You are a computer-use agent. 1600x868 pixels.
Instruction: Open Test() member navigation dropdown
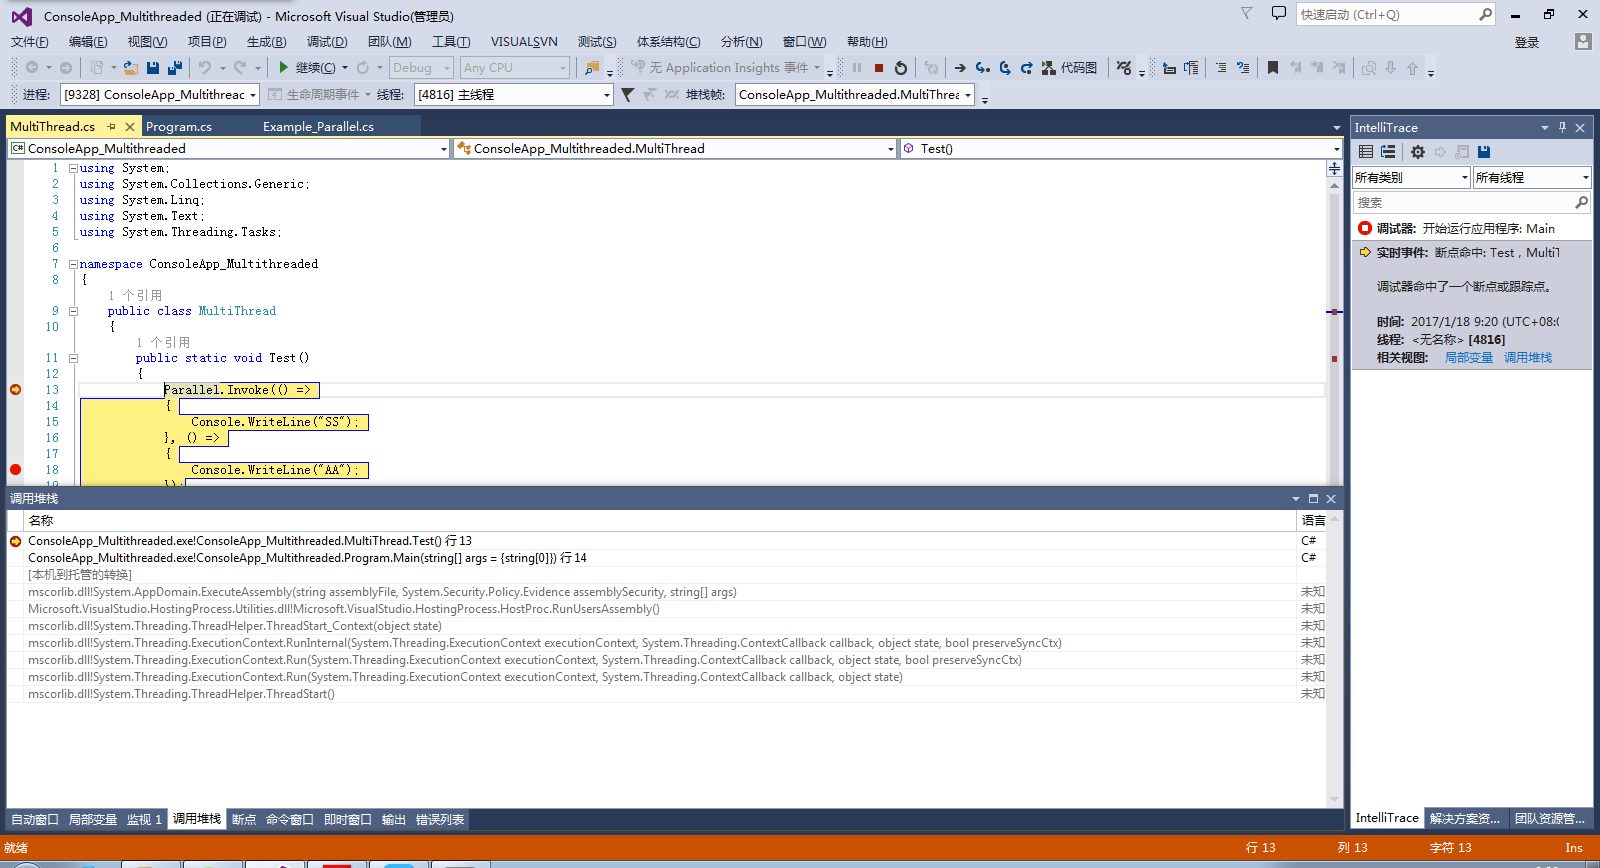[1121, 149]
